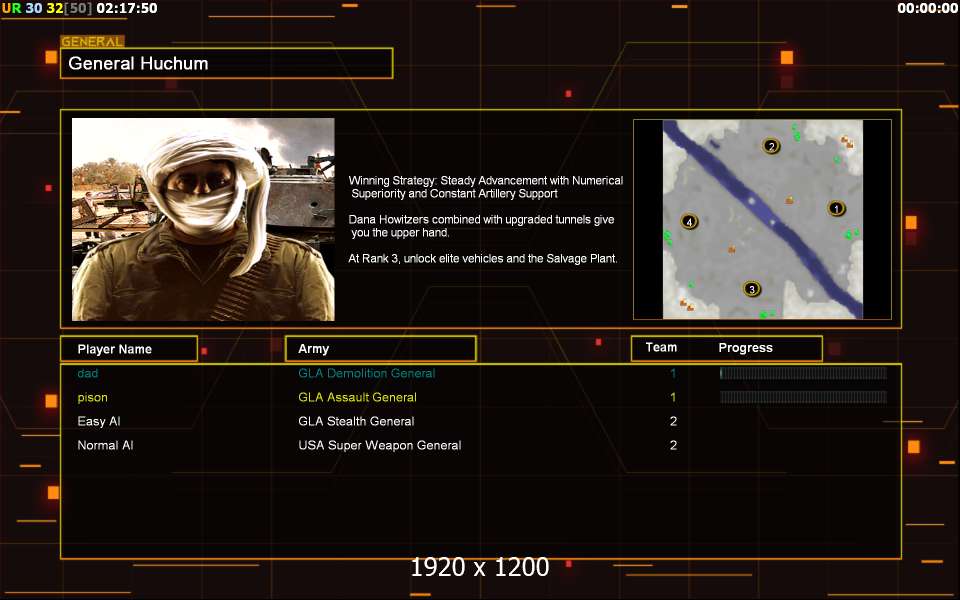Click start position marker 4 on minimap

689,222
